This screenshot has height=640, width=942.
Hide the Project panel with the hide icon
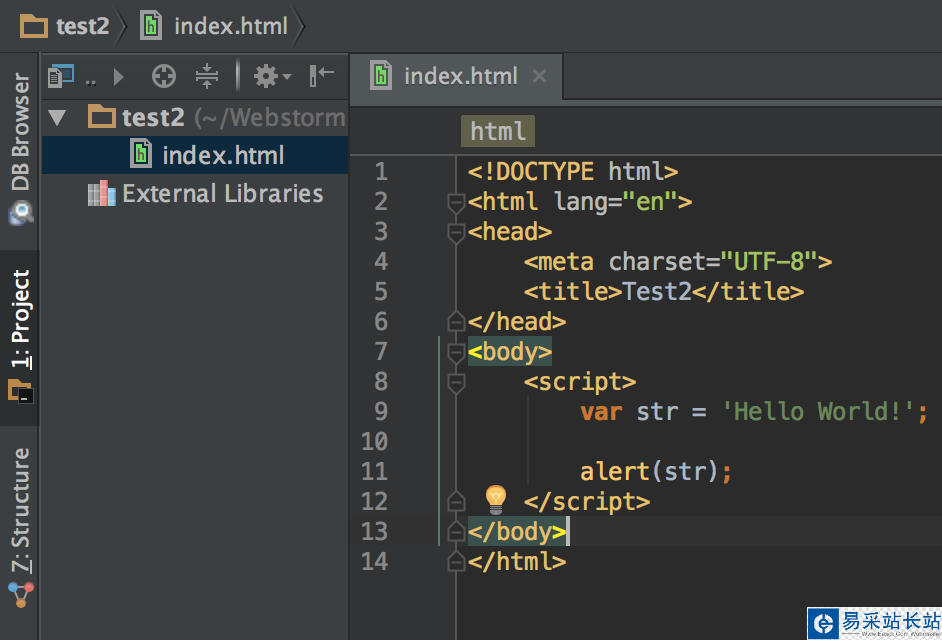click(321, 76)
